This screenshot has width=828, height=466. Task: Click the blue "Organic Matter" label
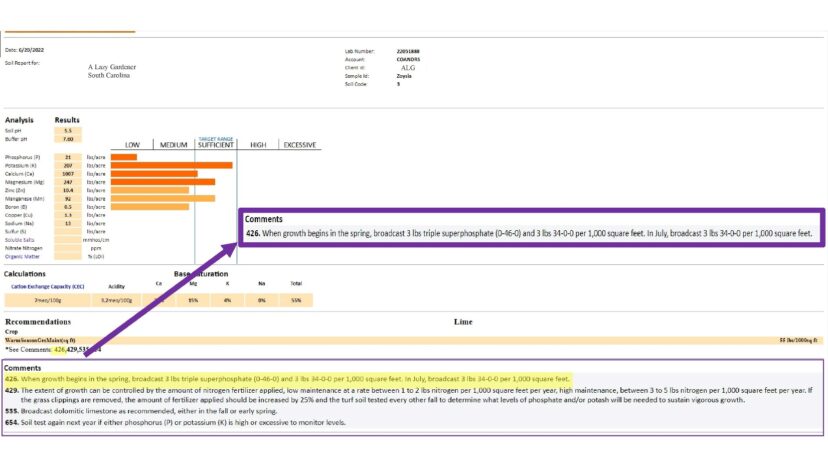[22, 256]
